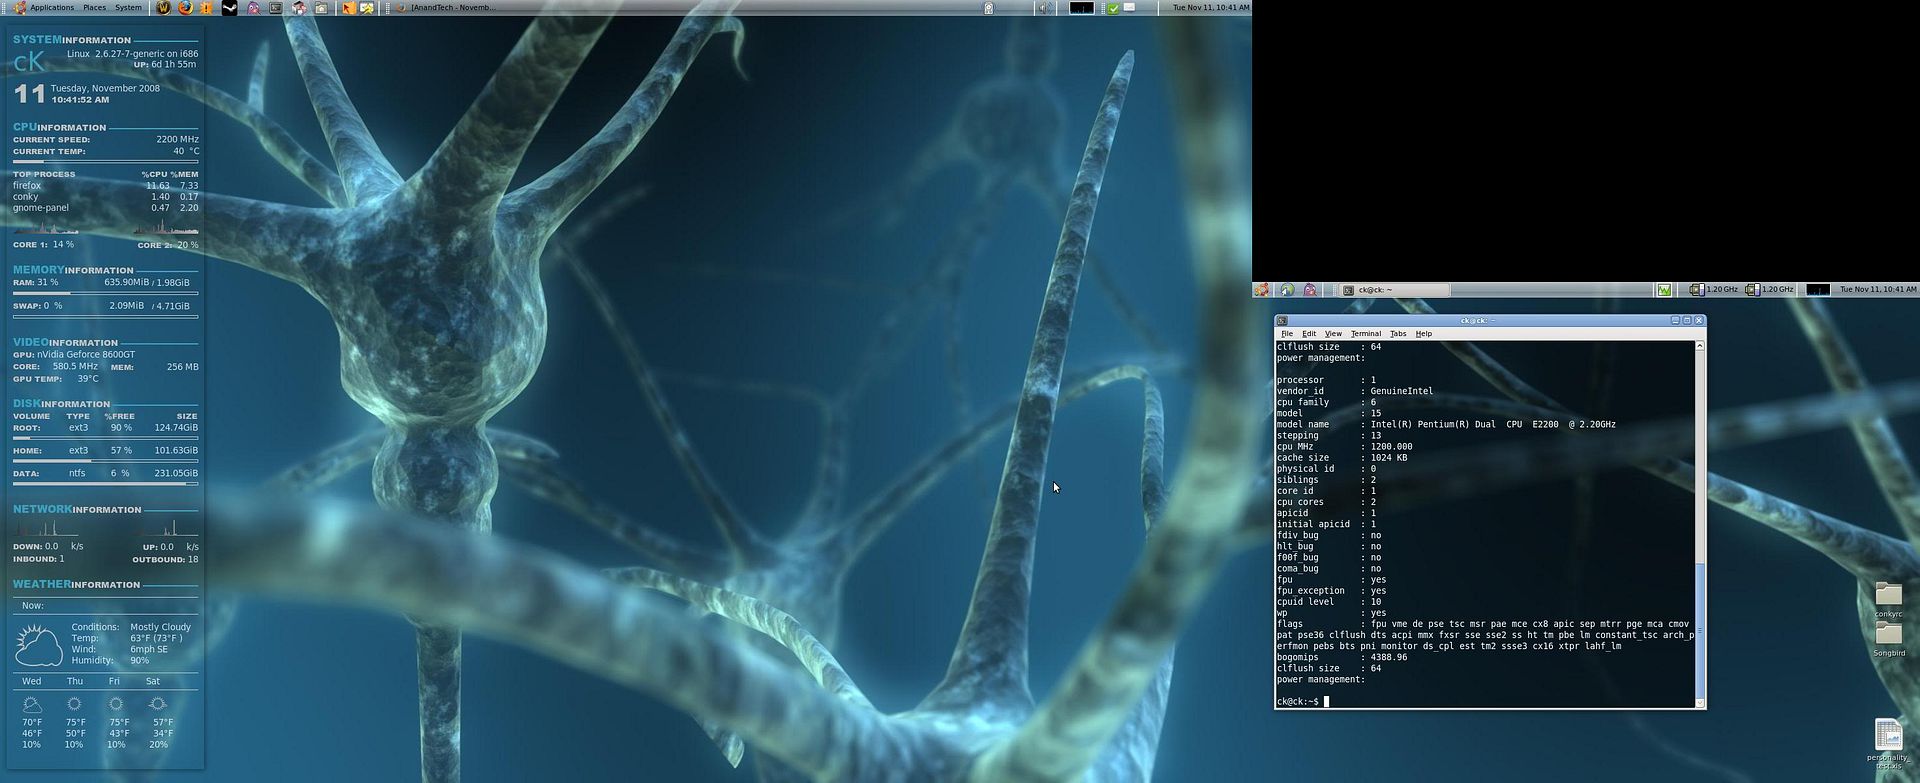Open the terminal's Tabs menu
Viewport: 1920px width, 783px height.
point(1397,334)
